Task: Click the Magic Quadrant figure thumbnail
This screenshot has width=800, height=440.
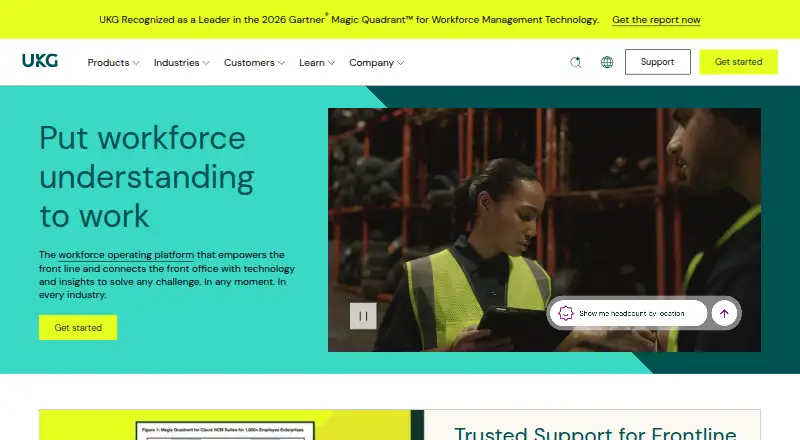Action: tap(225, 431)
